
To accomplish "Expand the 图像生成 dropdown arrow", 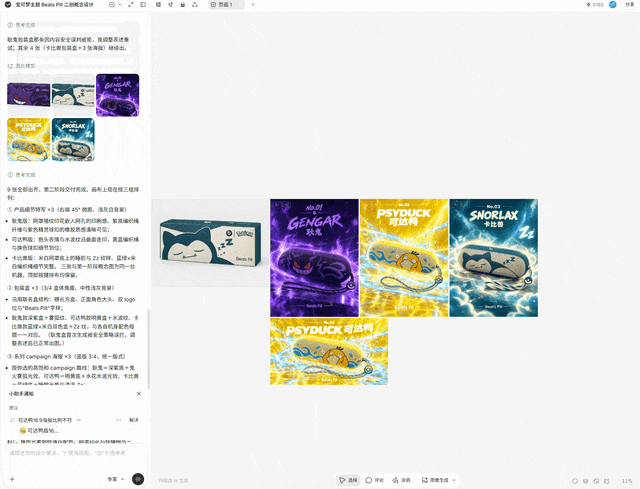I will [454, 480].
